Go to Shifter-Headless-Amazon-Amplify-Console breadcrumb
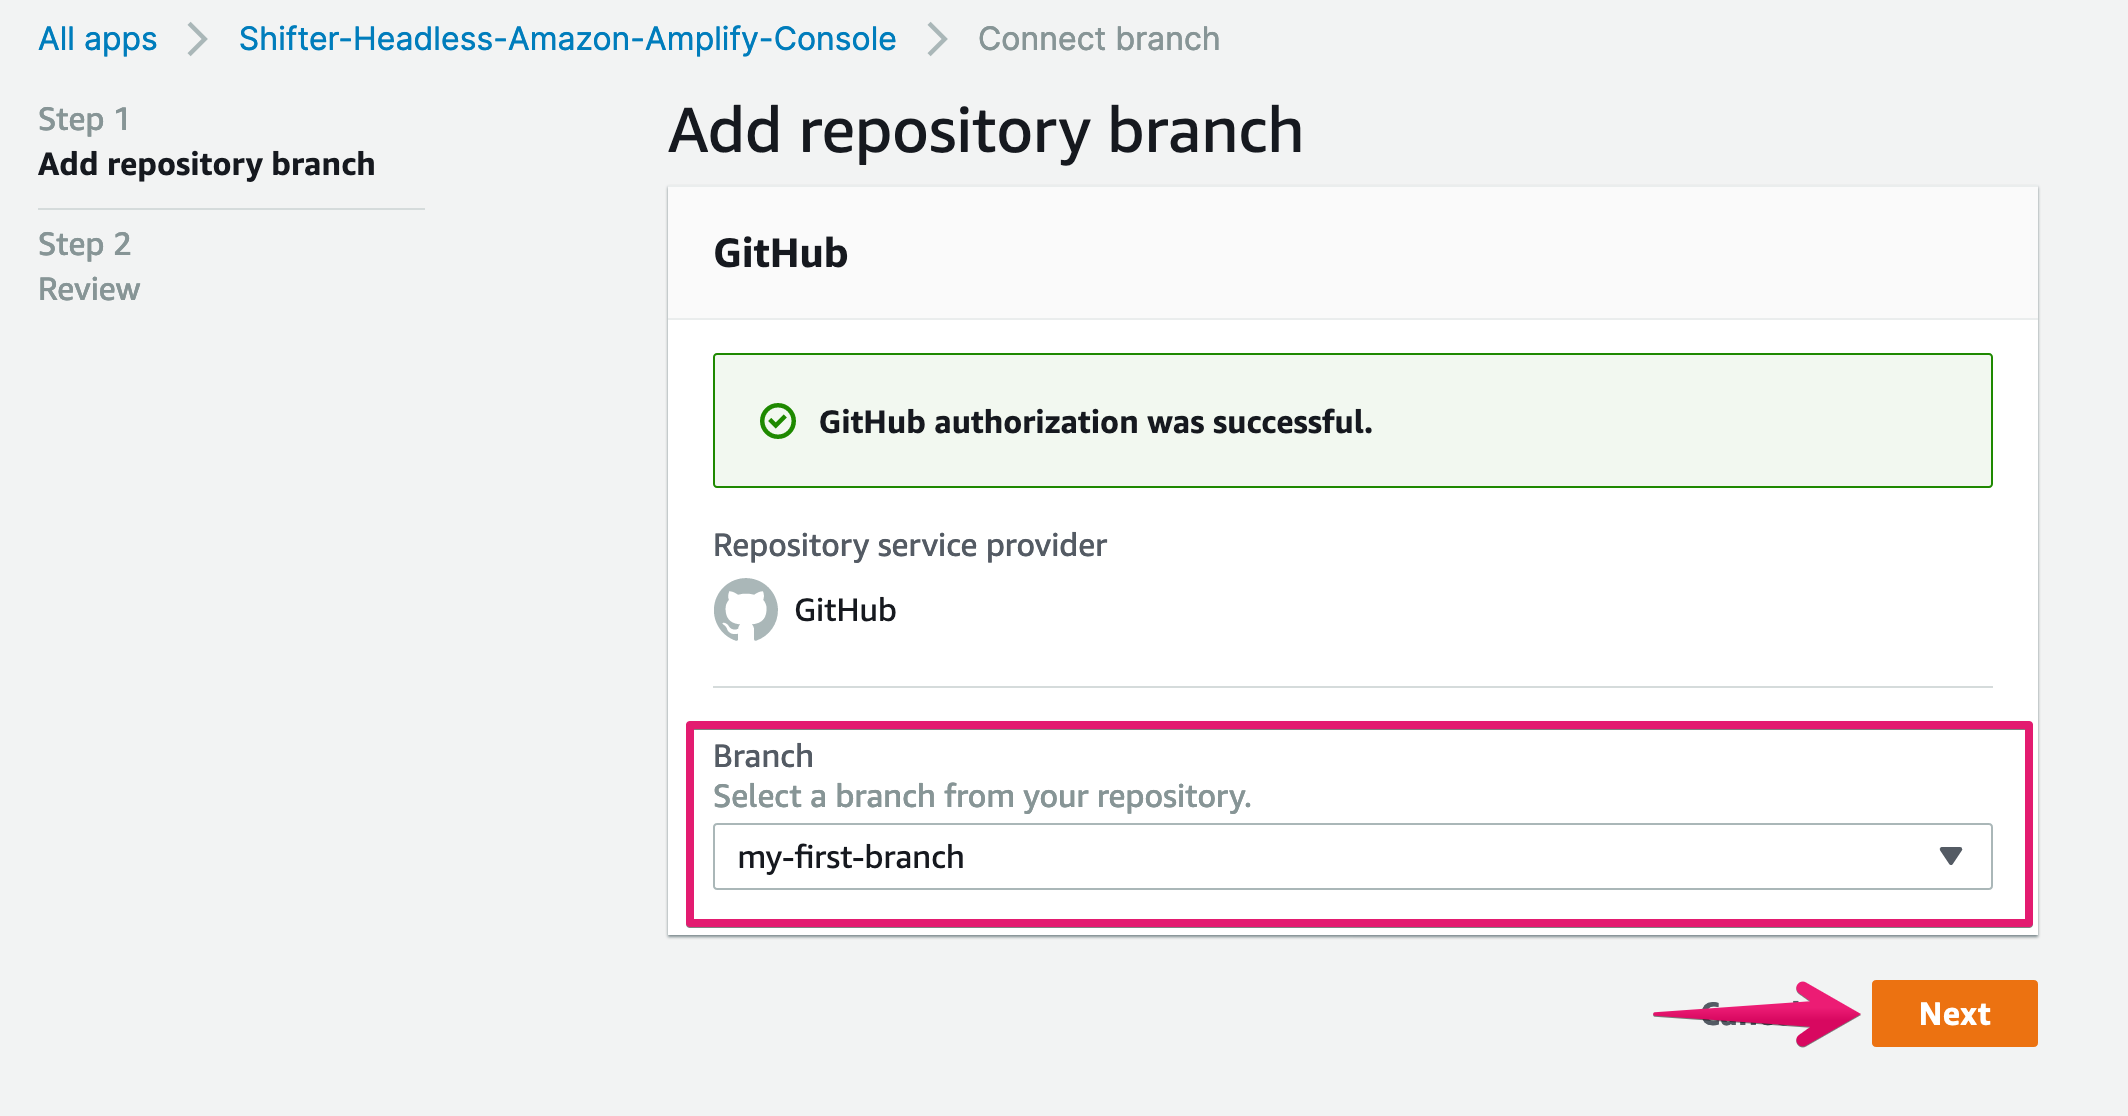2128x1116 pixels. [x=567, y=39]
